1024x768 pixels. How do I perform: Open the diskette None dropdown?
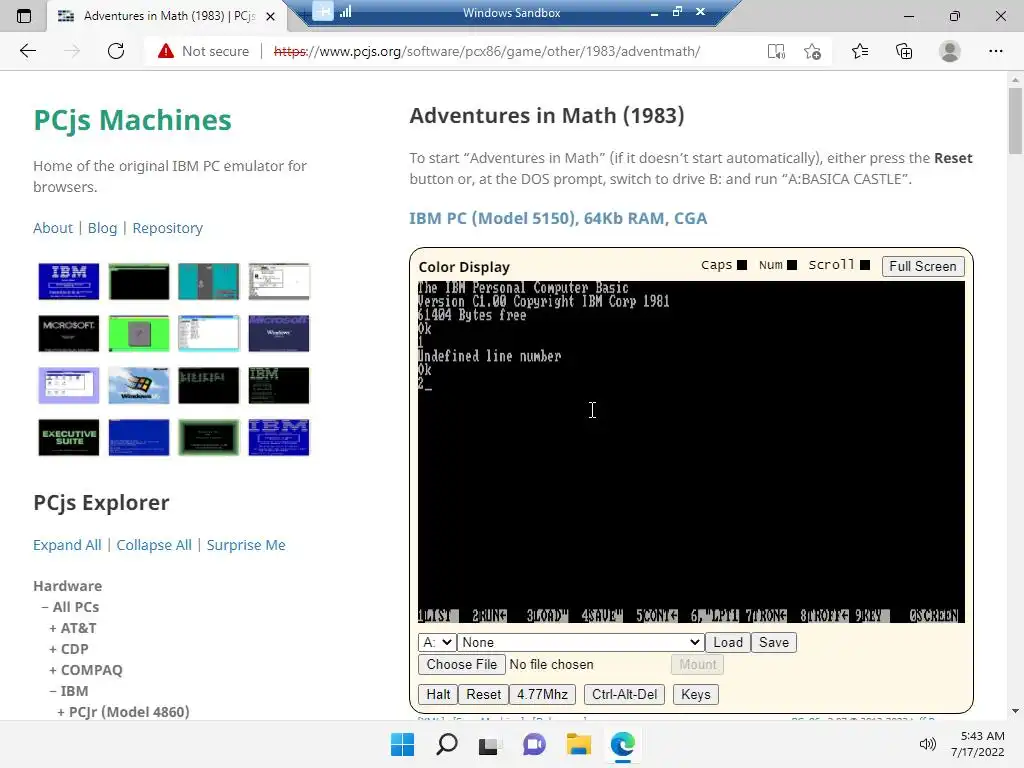click(581, 643)
